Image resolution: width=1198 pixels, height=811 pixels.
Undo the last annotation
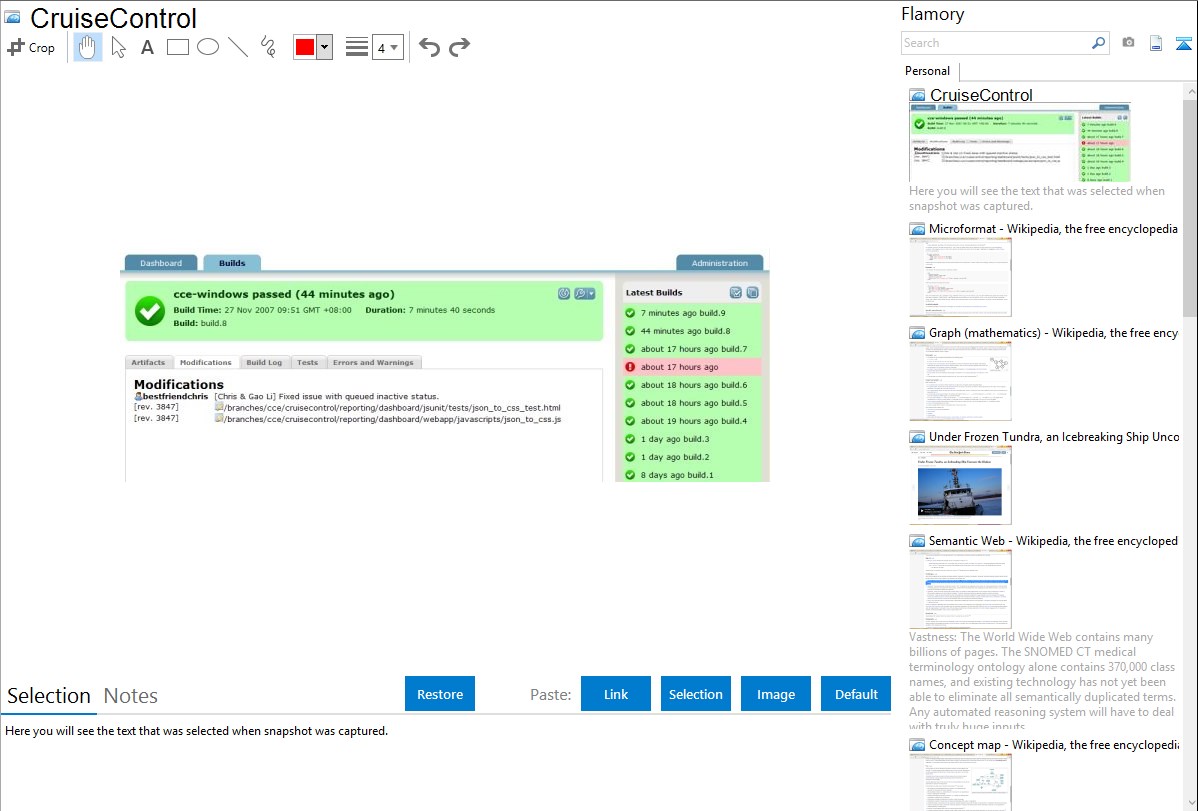tap(429, 47)
